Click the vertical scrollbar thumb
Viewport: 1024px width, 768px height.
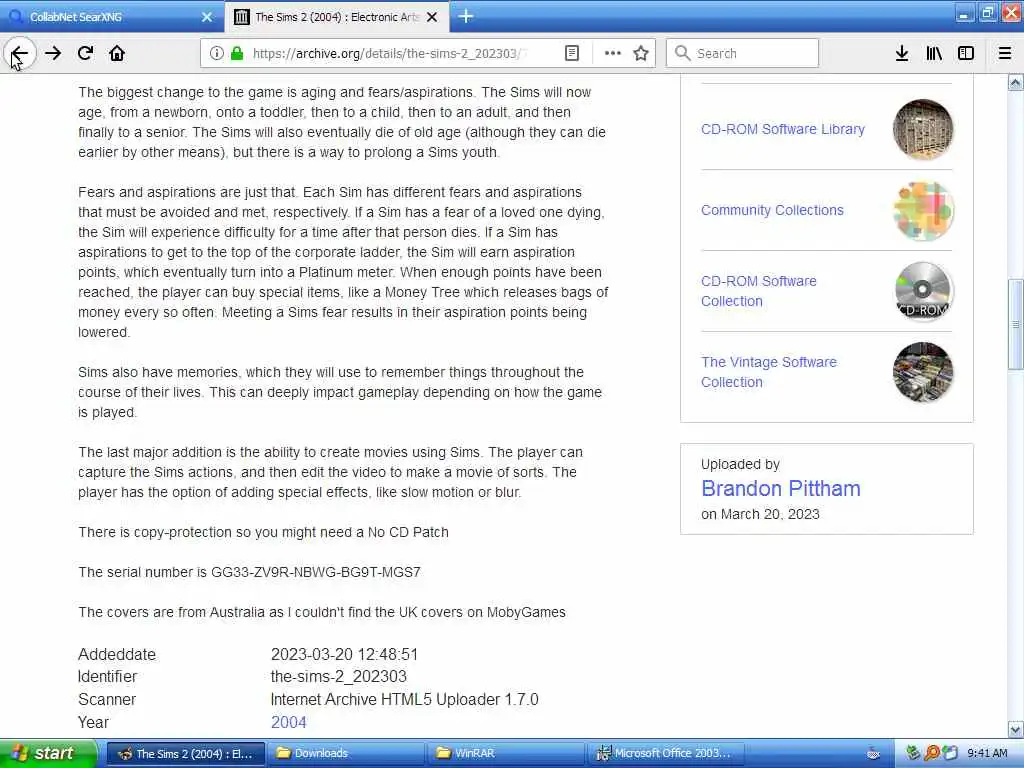coord(1016,325)
